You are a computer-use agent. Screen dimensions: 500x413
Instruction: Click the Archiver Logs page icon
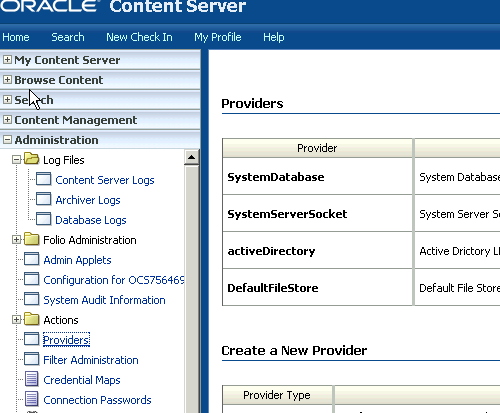[x=43, y=199]
